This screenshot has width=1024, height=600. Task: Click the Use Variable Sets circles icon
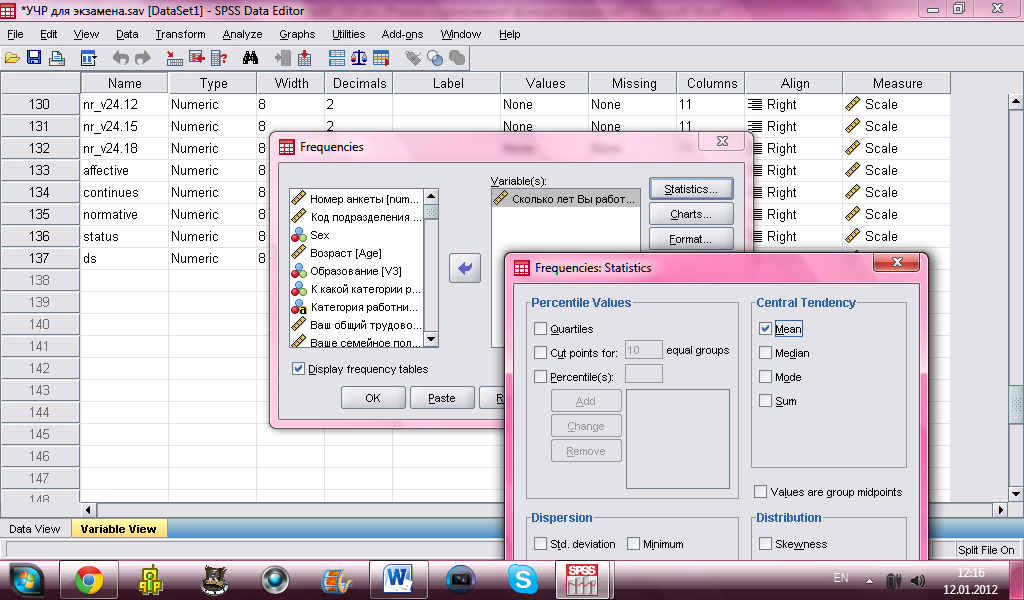click(x=435, y=58)
